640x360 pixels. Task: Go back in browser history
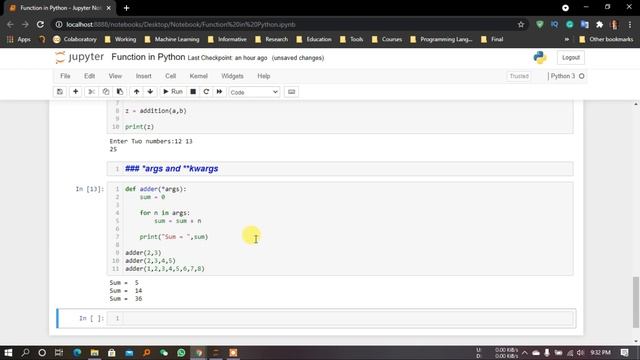[x=10, y=24]
